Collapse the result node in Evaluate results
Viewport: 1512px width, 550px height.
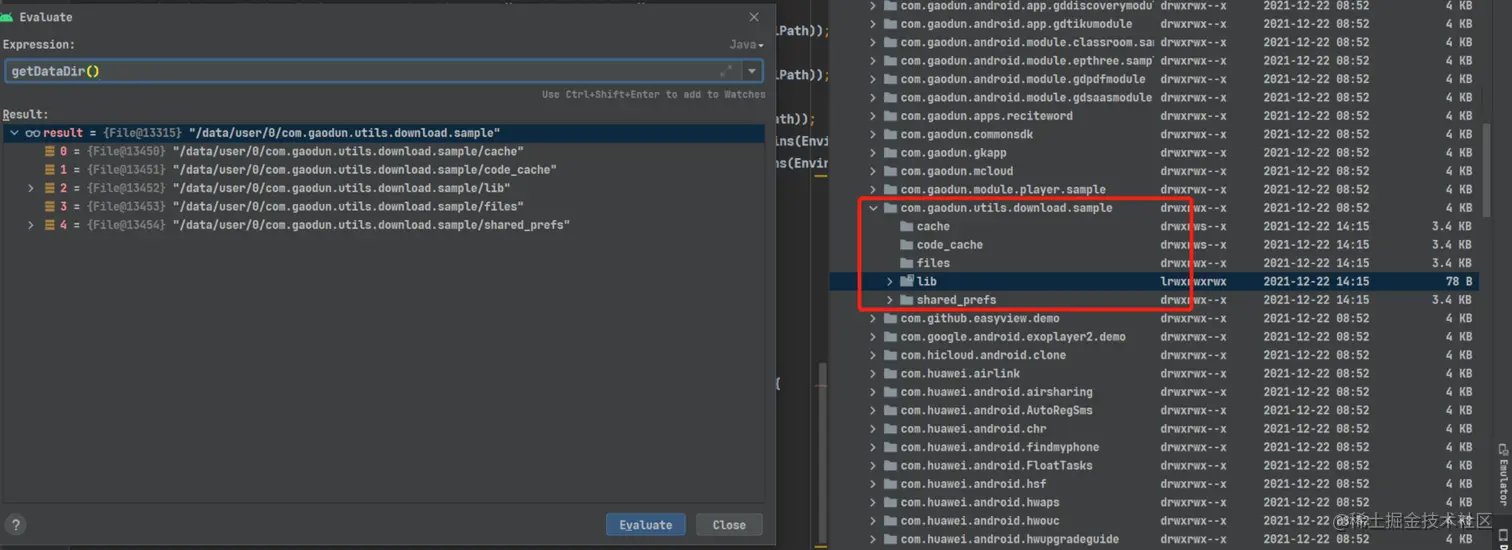click(14, 133)
